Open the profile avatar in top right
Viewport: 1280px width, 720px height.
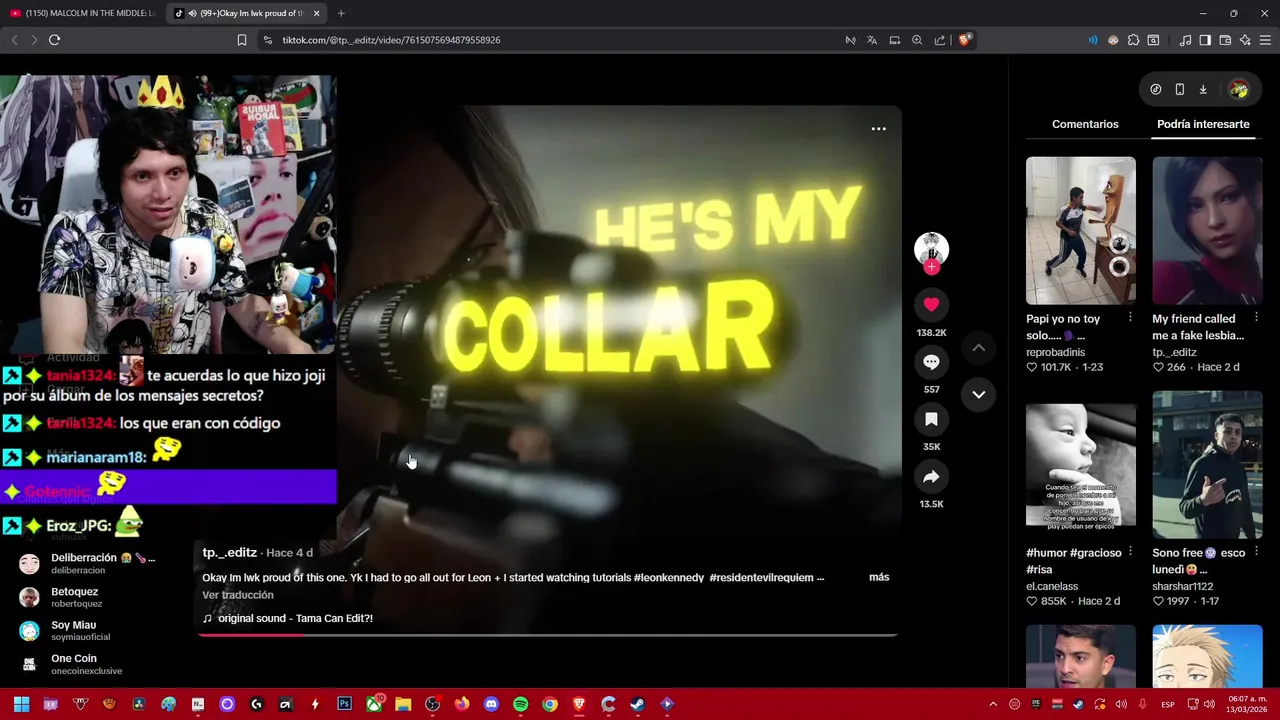(x=1239, y=90)
